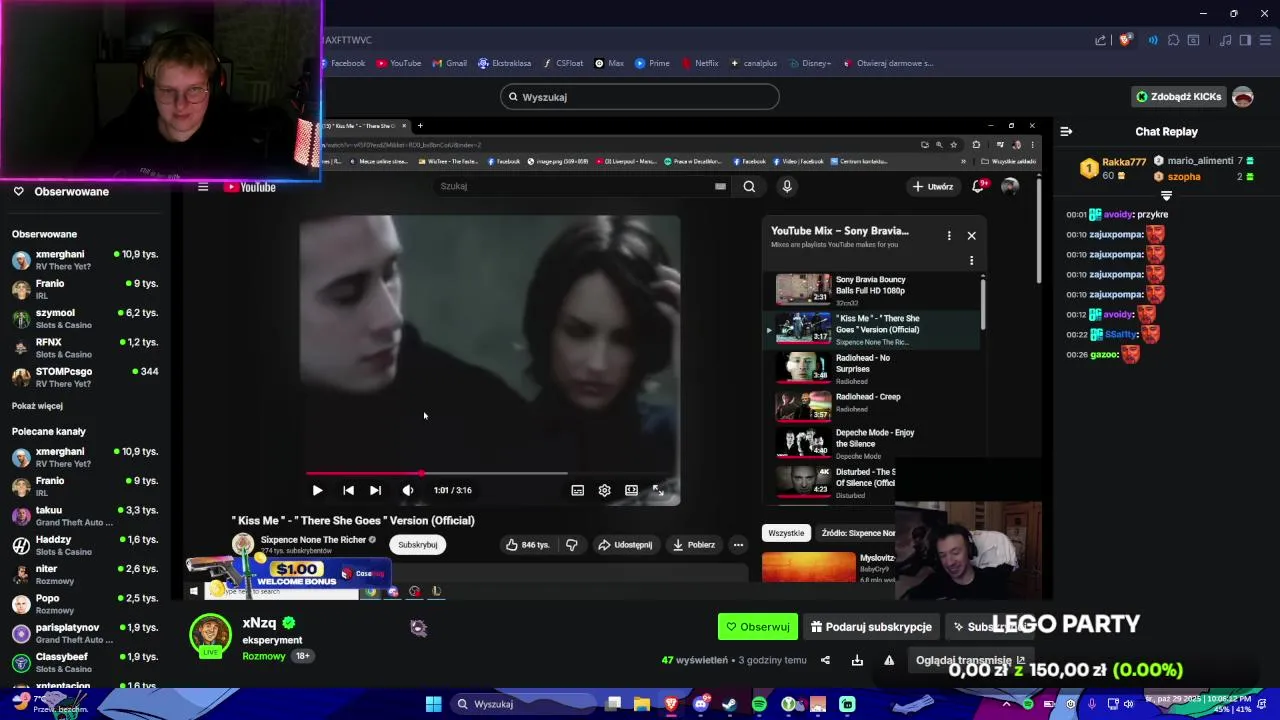This screenshot has width=1280, height=720.
Task: Open the Gmail bookmark
Action: pos(449,63)
